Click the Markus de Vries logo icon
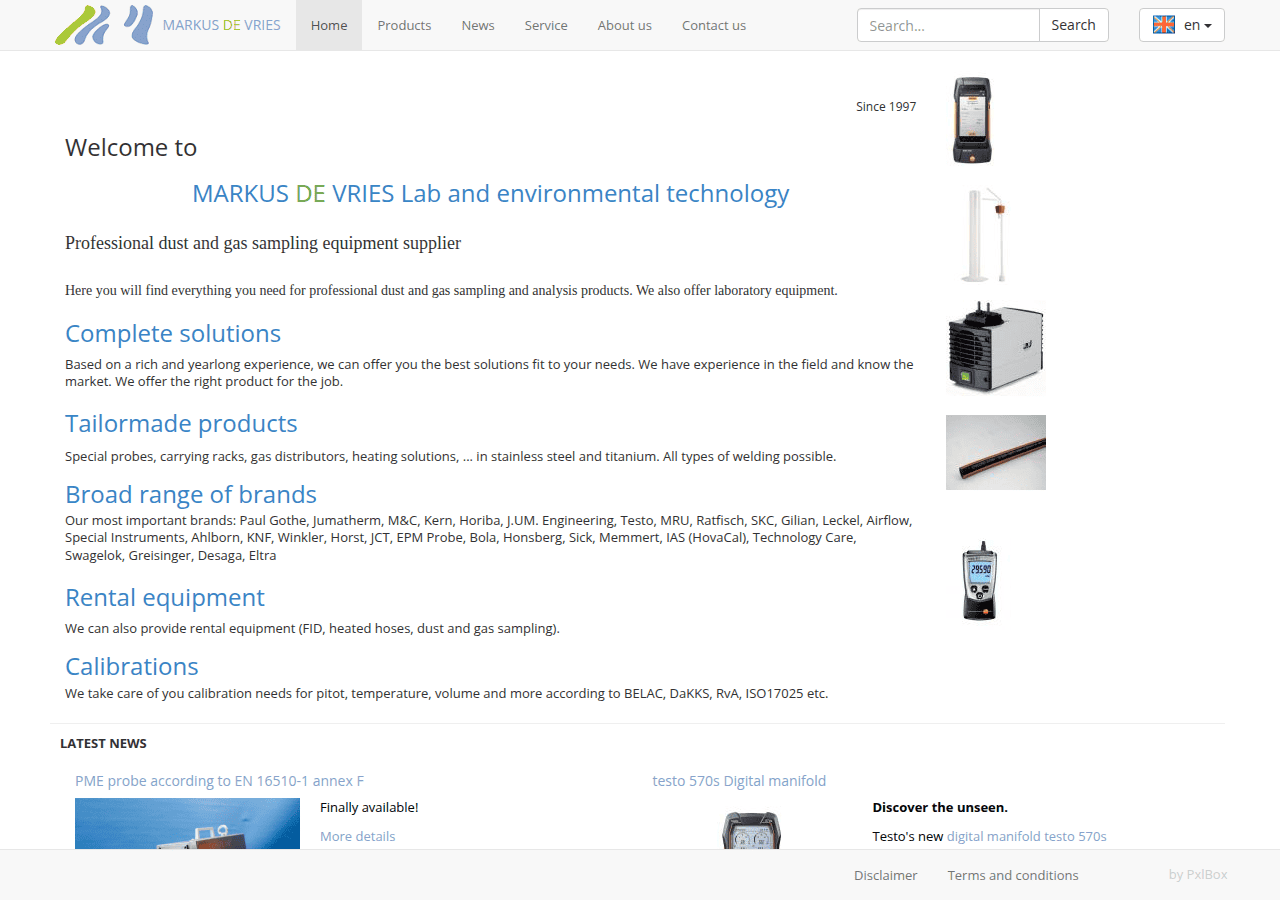Viewport: 1280px width, 900px height. tap(104, 25)
